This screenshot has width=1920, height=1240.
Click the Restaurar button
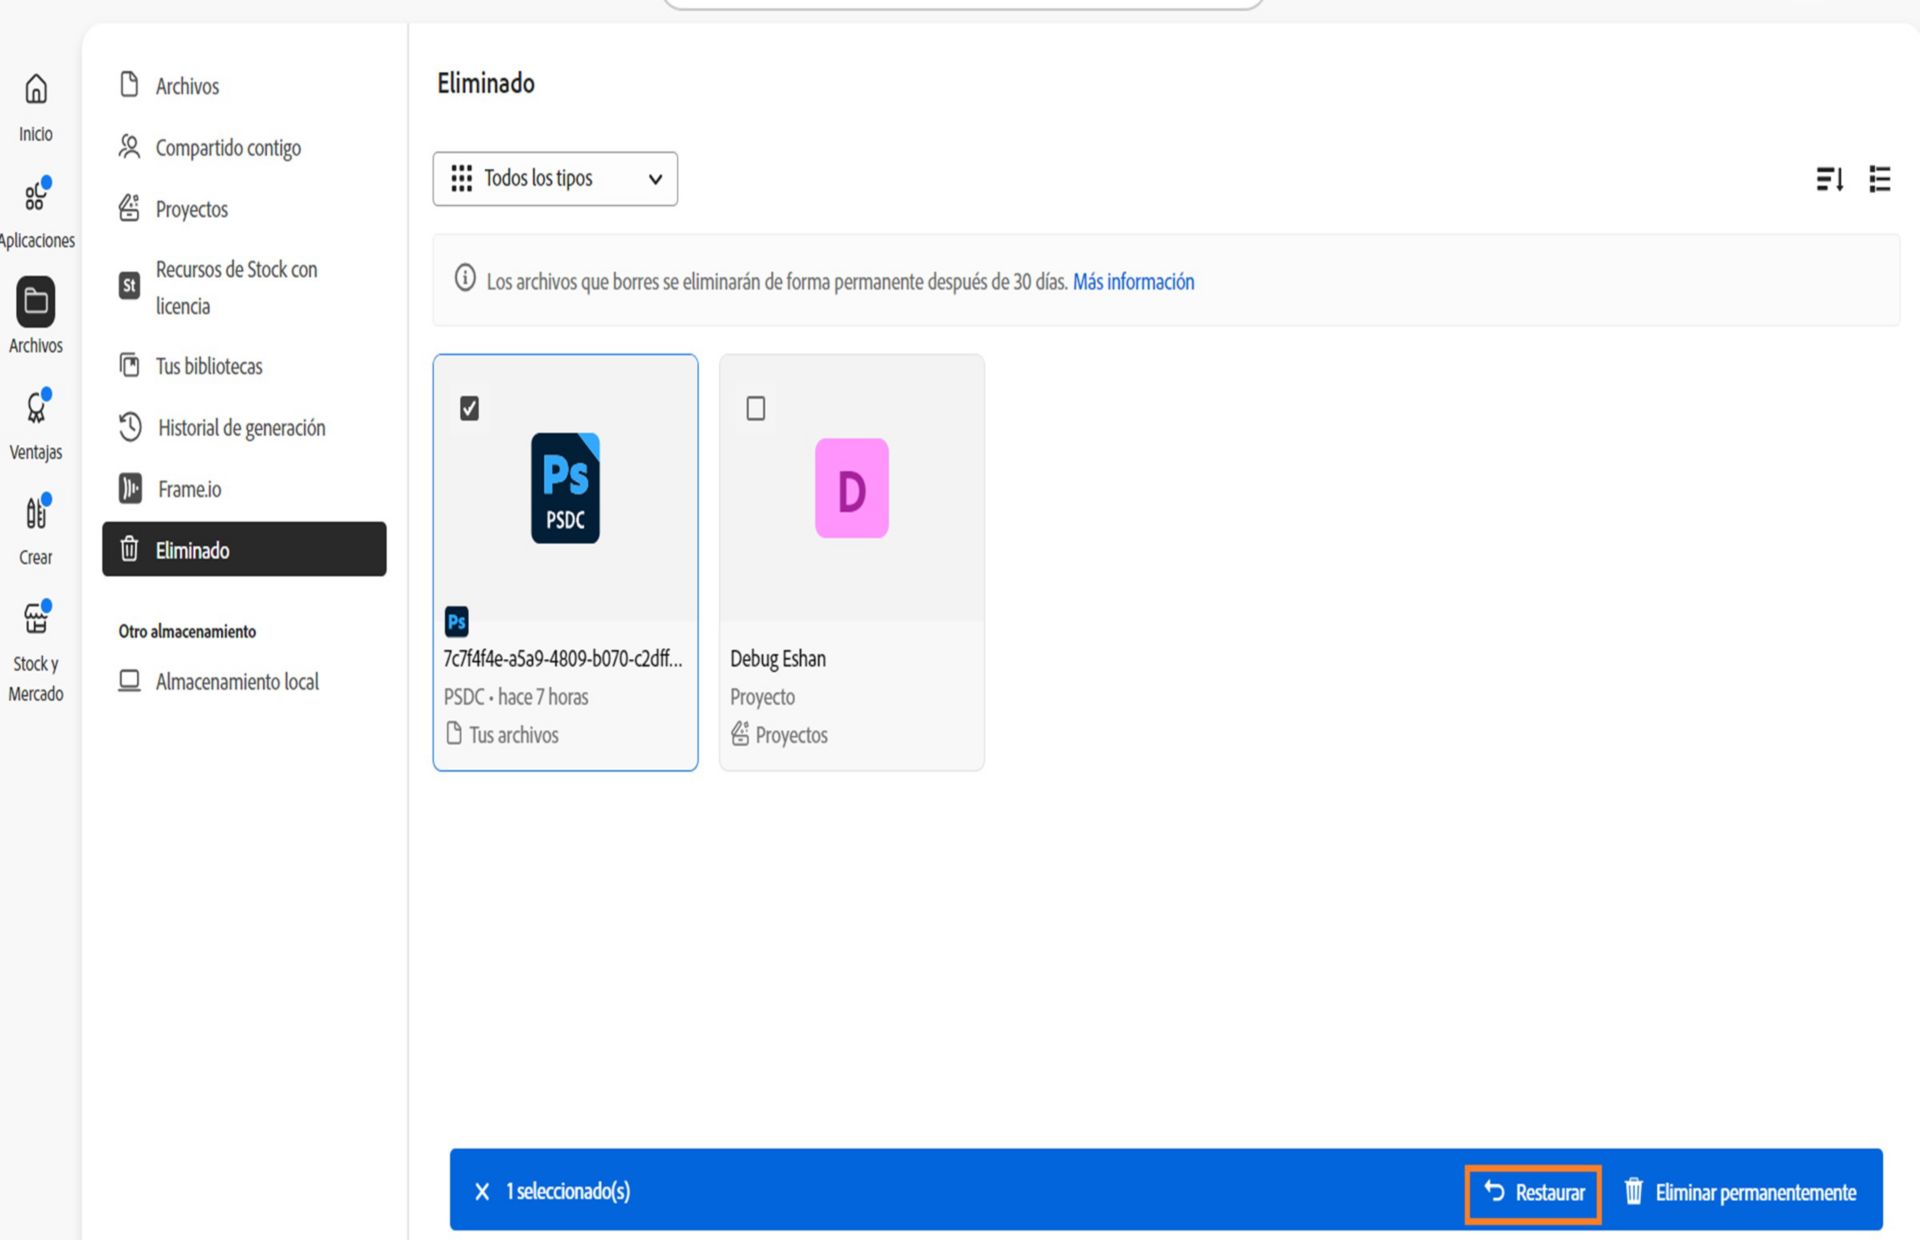click(1533, 1193)
